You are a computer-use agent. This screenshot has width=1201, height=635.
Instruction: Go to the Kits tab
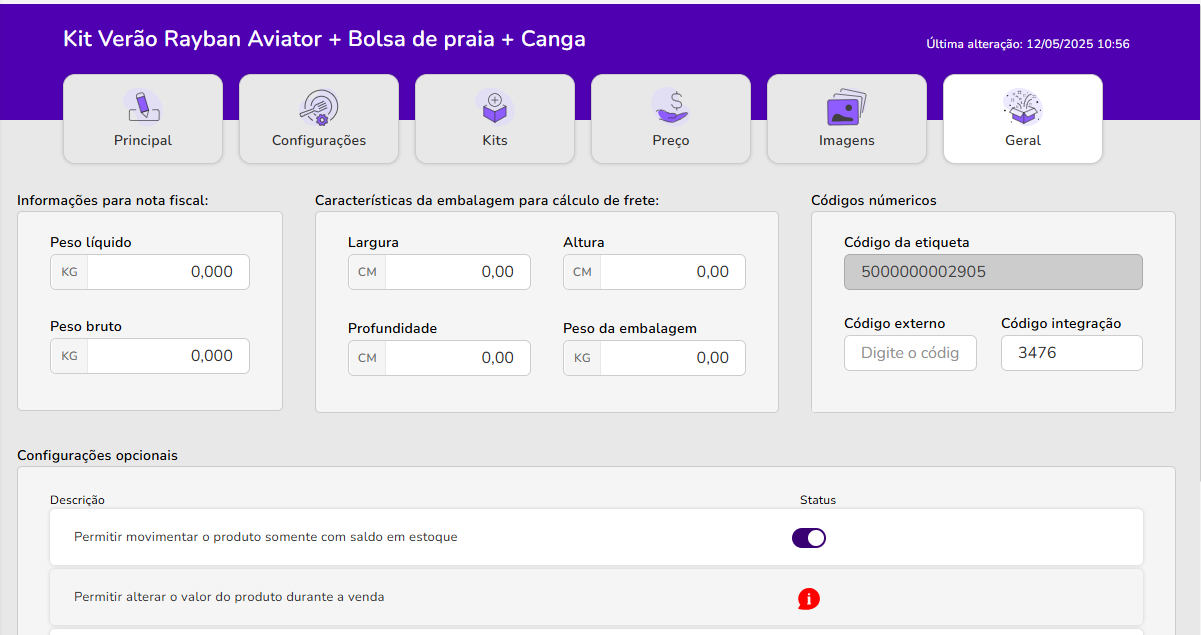(x=495, y=119)
